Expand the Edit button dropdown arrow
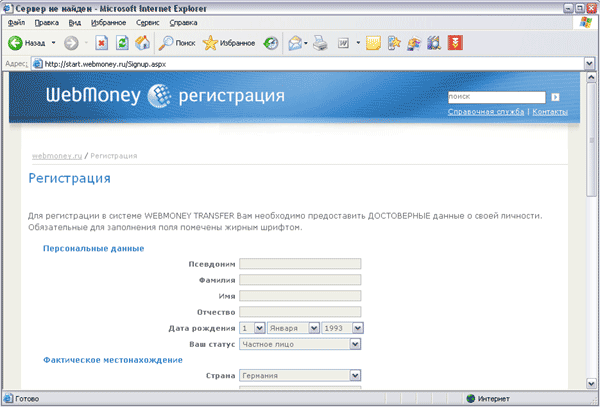This screenshot has width=600, height=407. [358, 43]
